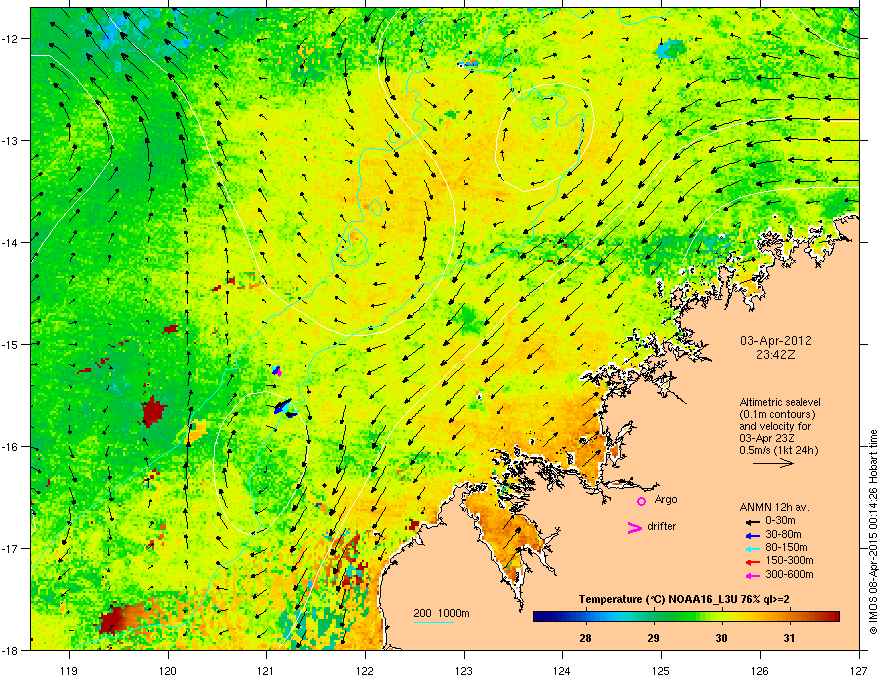
Task: Click the vertical IMOS Hobart time stamp
Action: coord(873,532)
